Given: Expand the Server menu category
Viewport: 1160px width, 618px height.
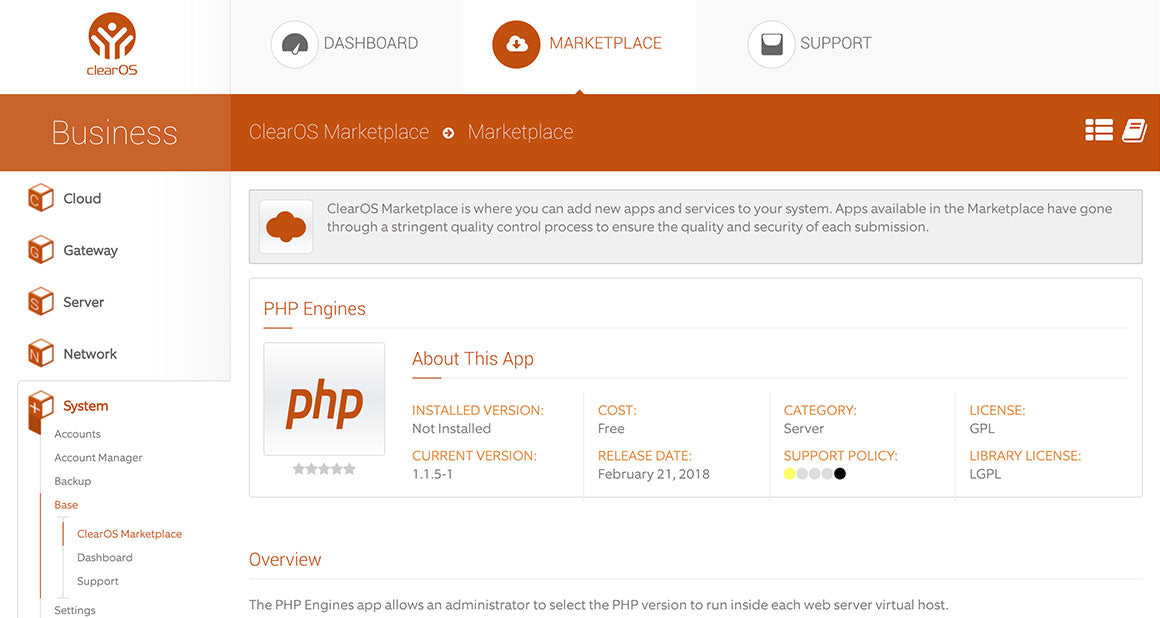Looking at the screenshot, I should [x=84, y=302].
